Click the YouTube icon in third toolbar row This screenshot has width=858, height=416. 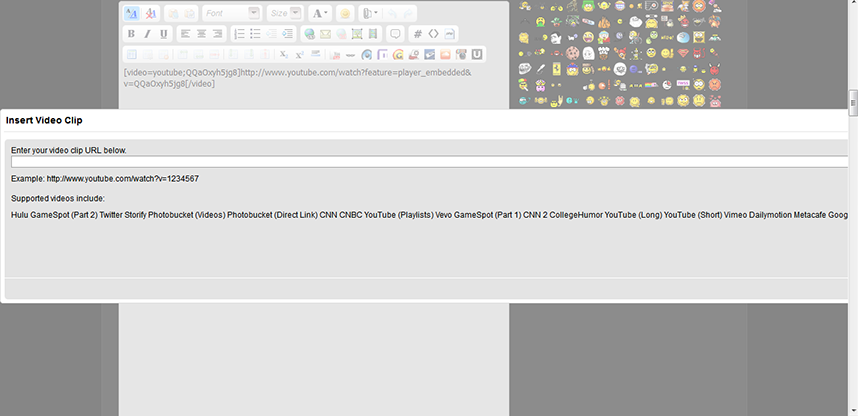[336, 55]
